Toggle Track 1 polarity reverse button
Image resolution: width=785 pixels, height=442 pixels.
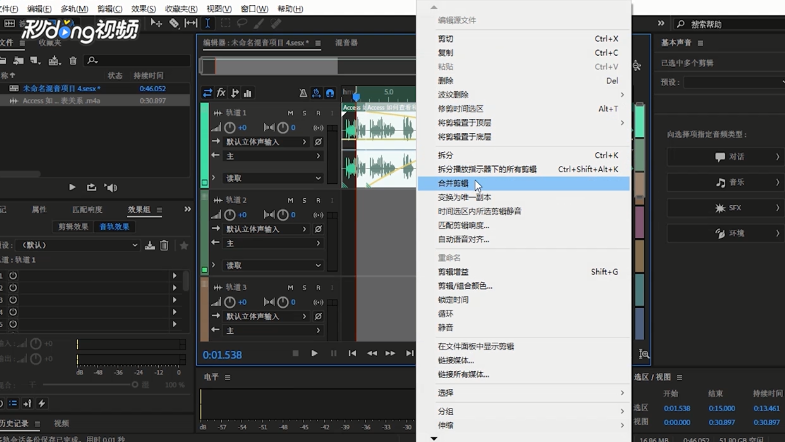pos(318,142)
